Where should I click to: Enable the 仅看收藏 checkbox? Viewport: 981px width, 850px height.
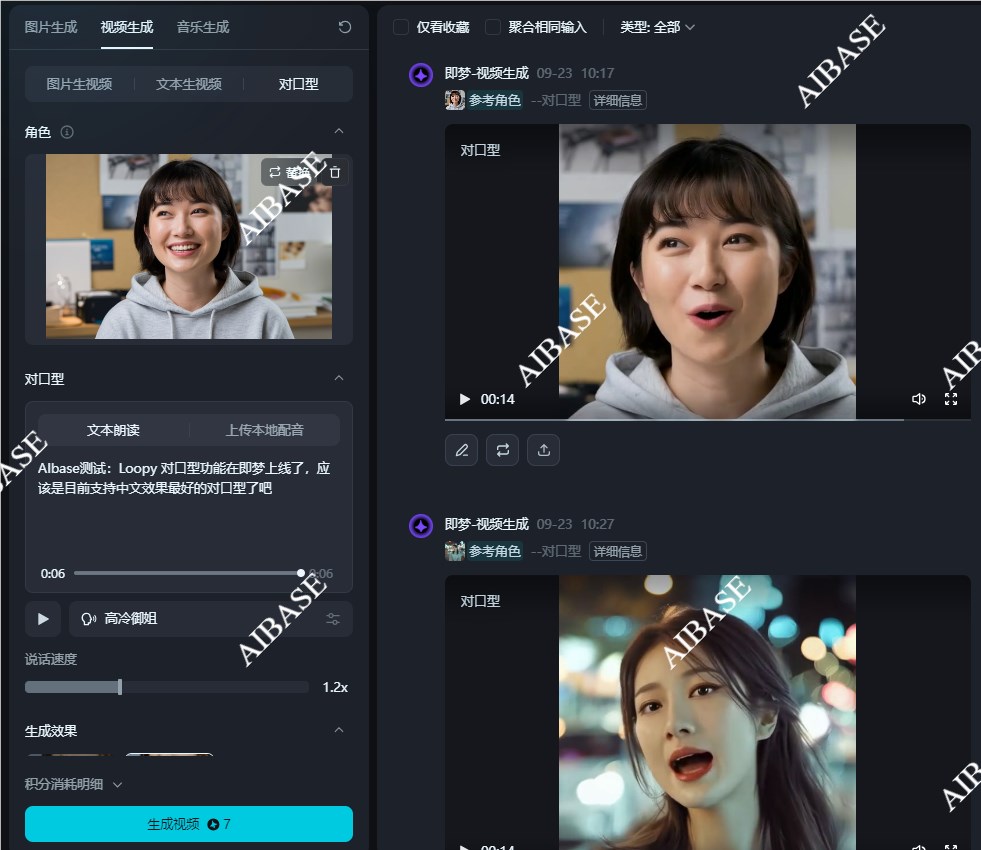click(400, 27)
